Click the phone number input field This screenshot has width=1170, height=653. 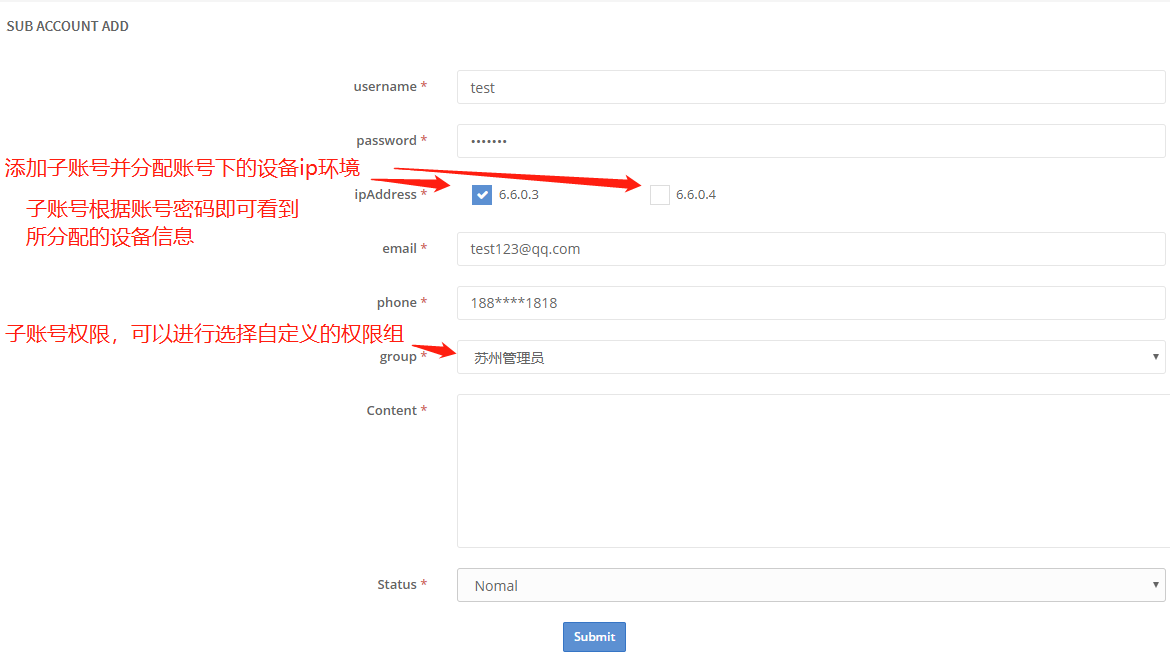tap(811, 303)
